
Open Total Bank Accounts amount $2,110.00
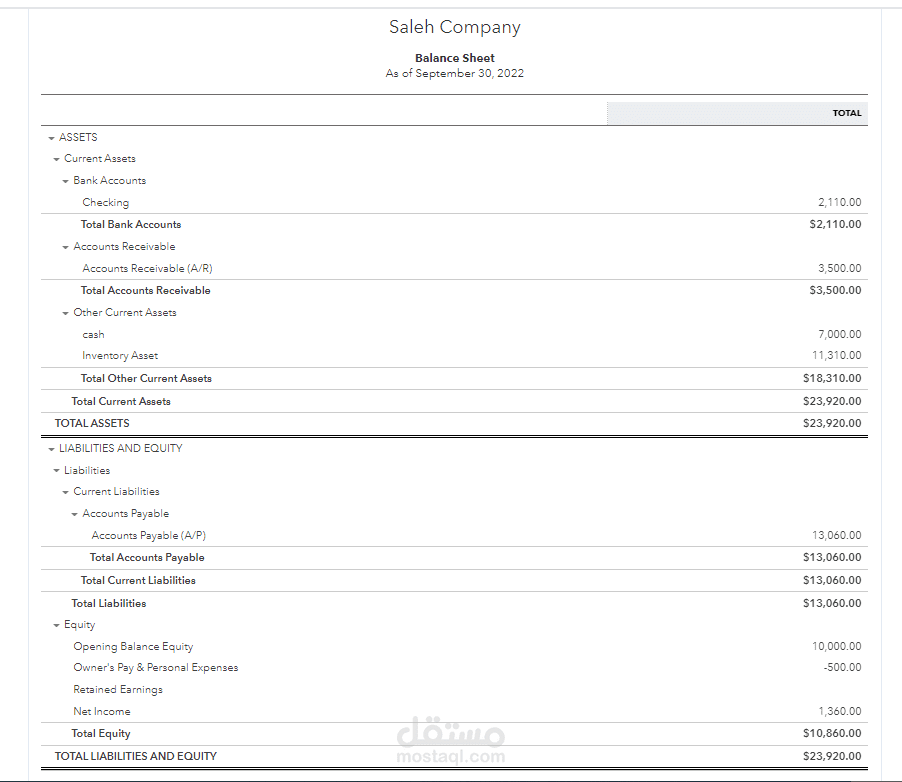(835, 224)
